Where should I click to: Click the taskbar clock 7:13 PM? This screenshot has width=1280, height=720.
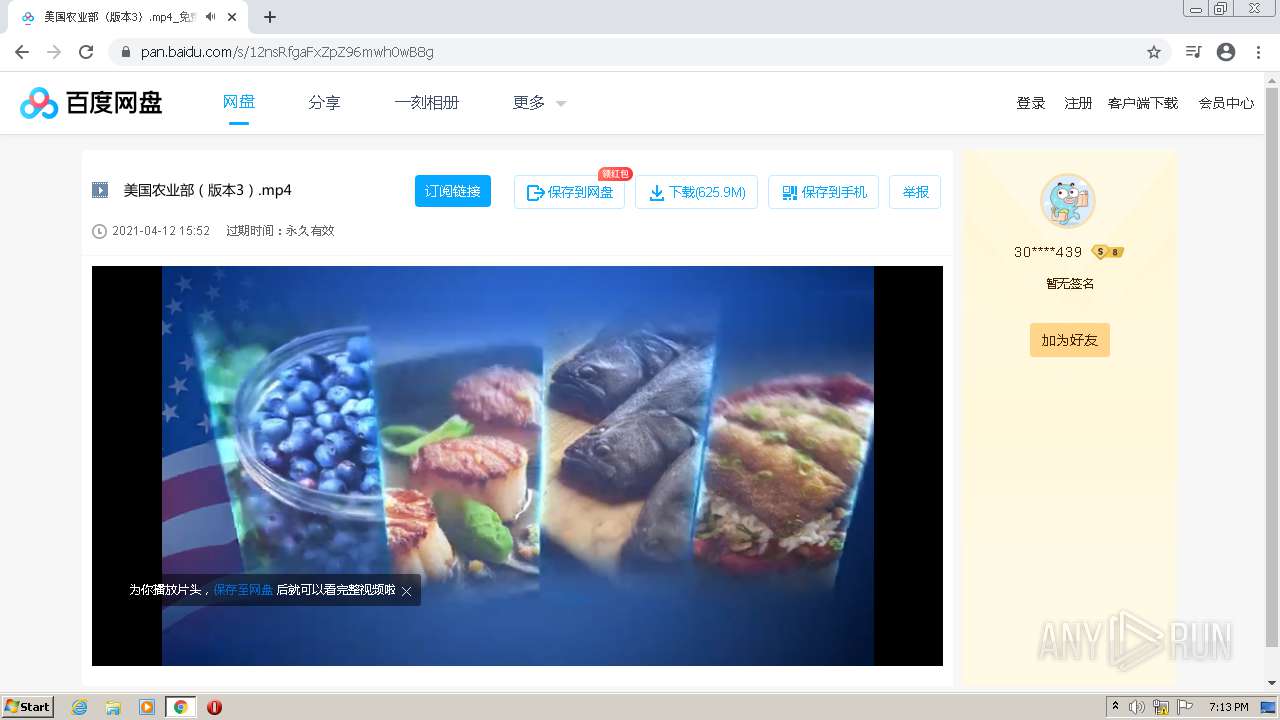click(1229, 707)
